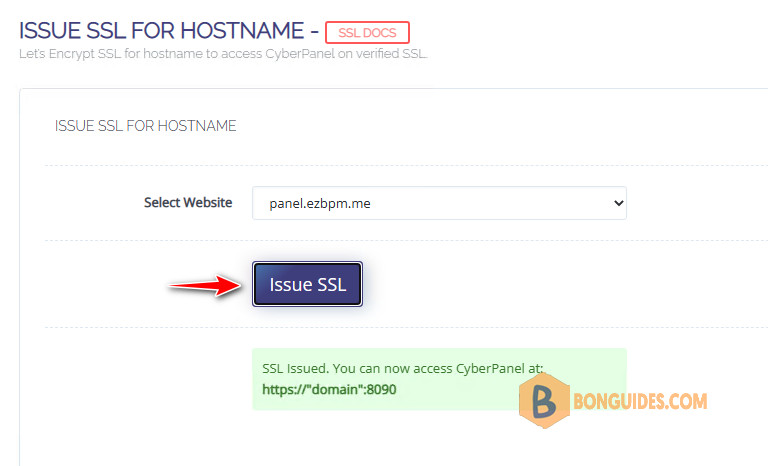Viewport: 768px width, 466px height.
Task: Open the SSL DOCS link
Action: click(x=367, y=33)
